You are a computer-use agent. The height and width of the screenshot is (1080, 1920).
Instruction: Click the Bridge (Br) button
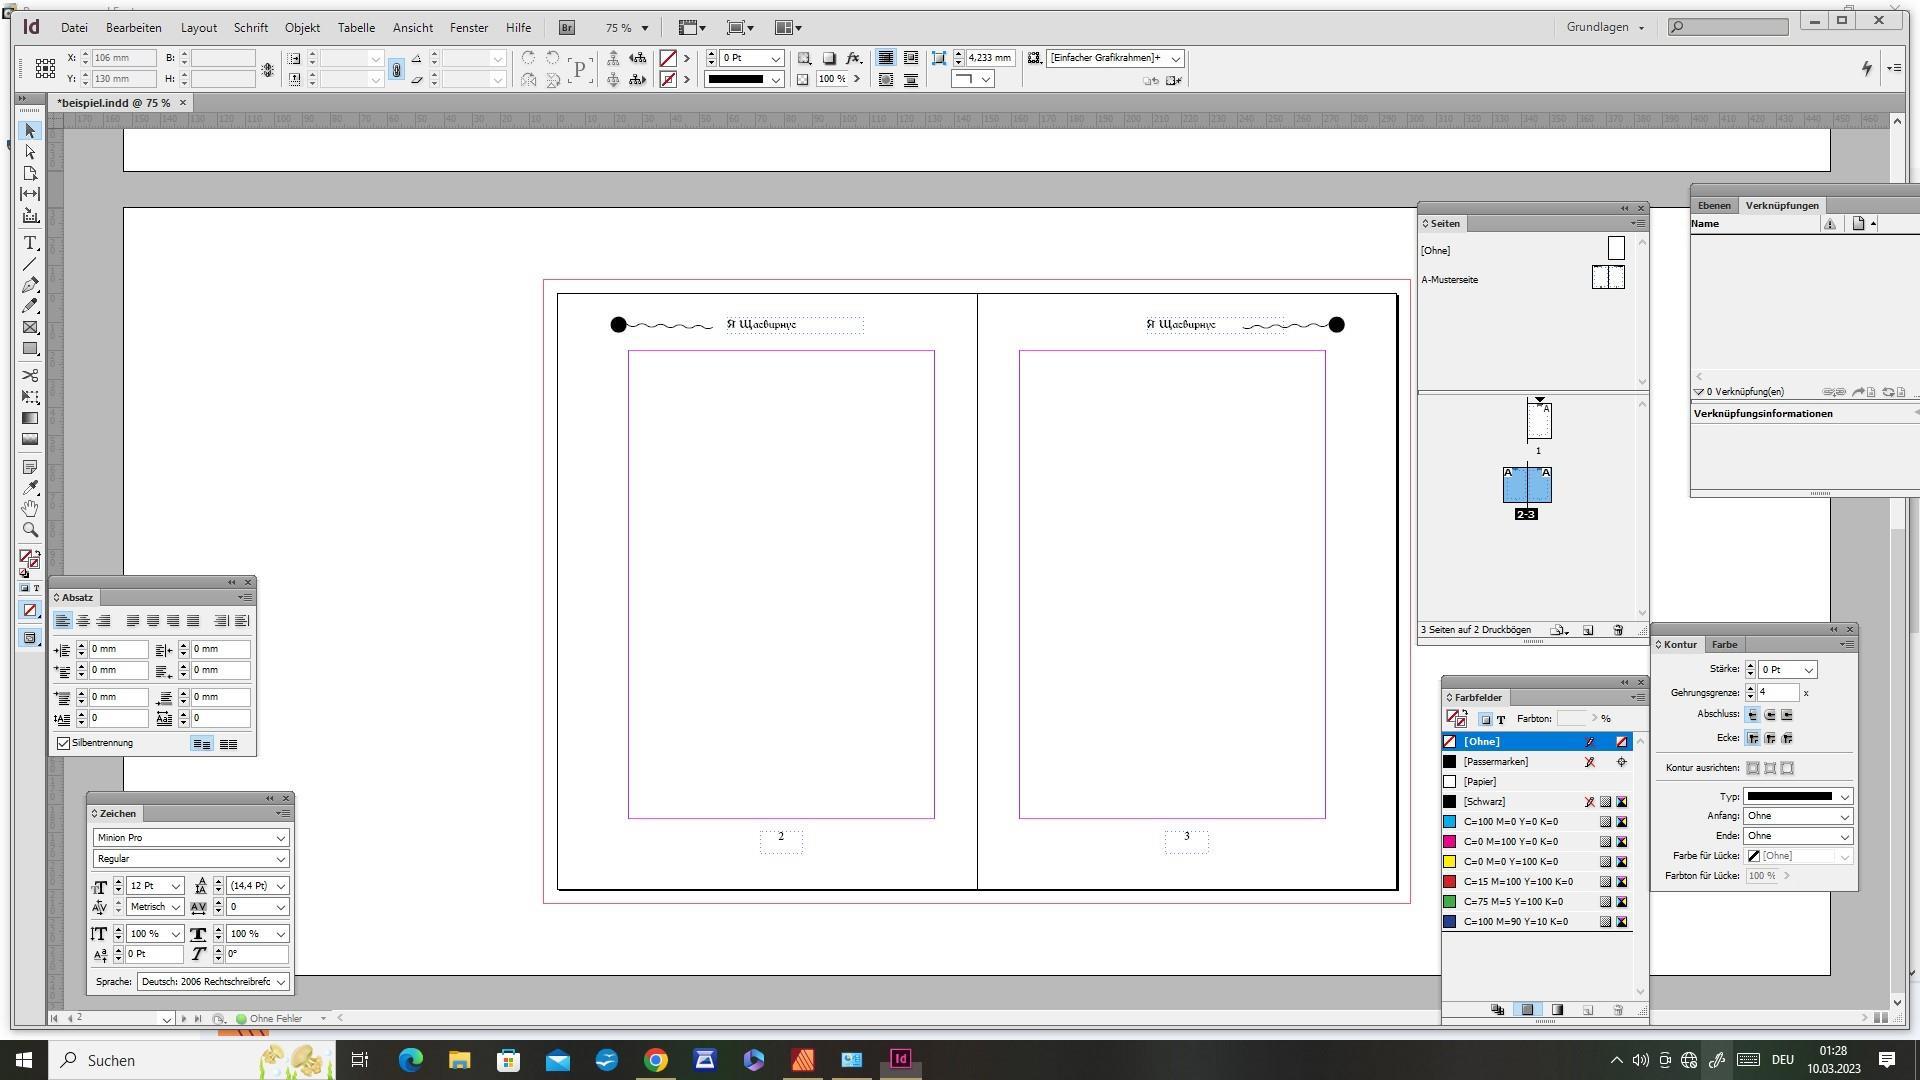pyautogui.click(x=567, y=28)
